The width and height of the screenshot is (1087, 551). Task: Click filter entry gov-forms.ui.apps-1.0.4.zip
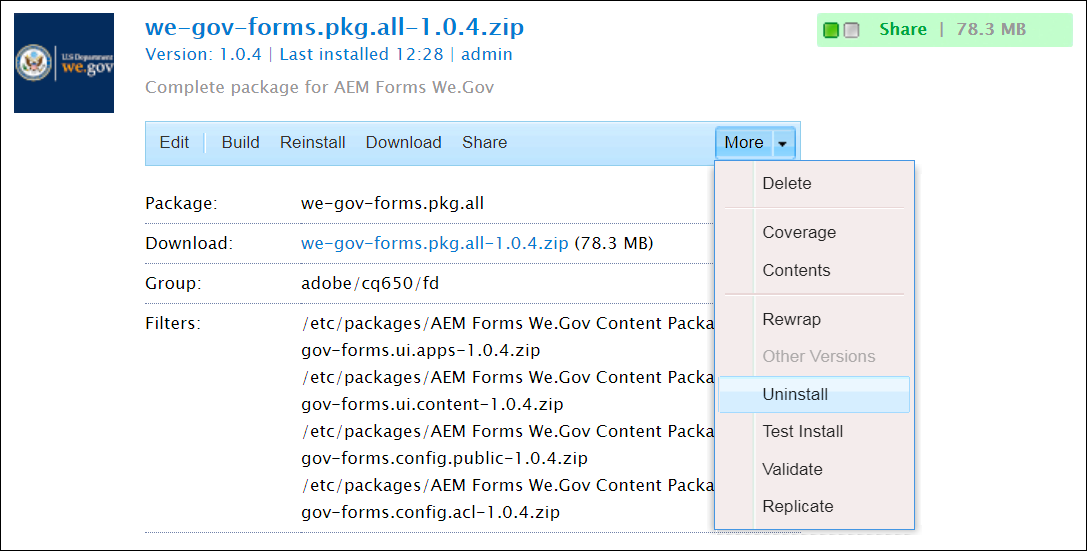coord(421,351)
